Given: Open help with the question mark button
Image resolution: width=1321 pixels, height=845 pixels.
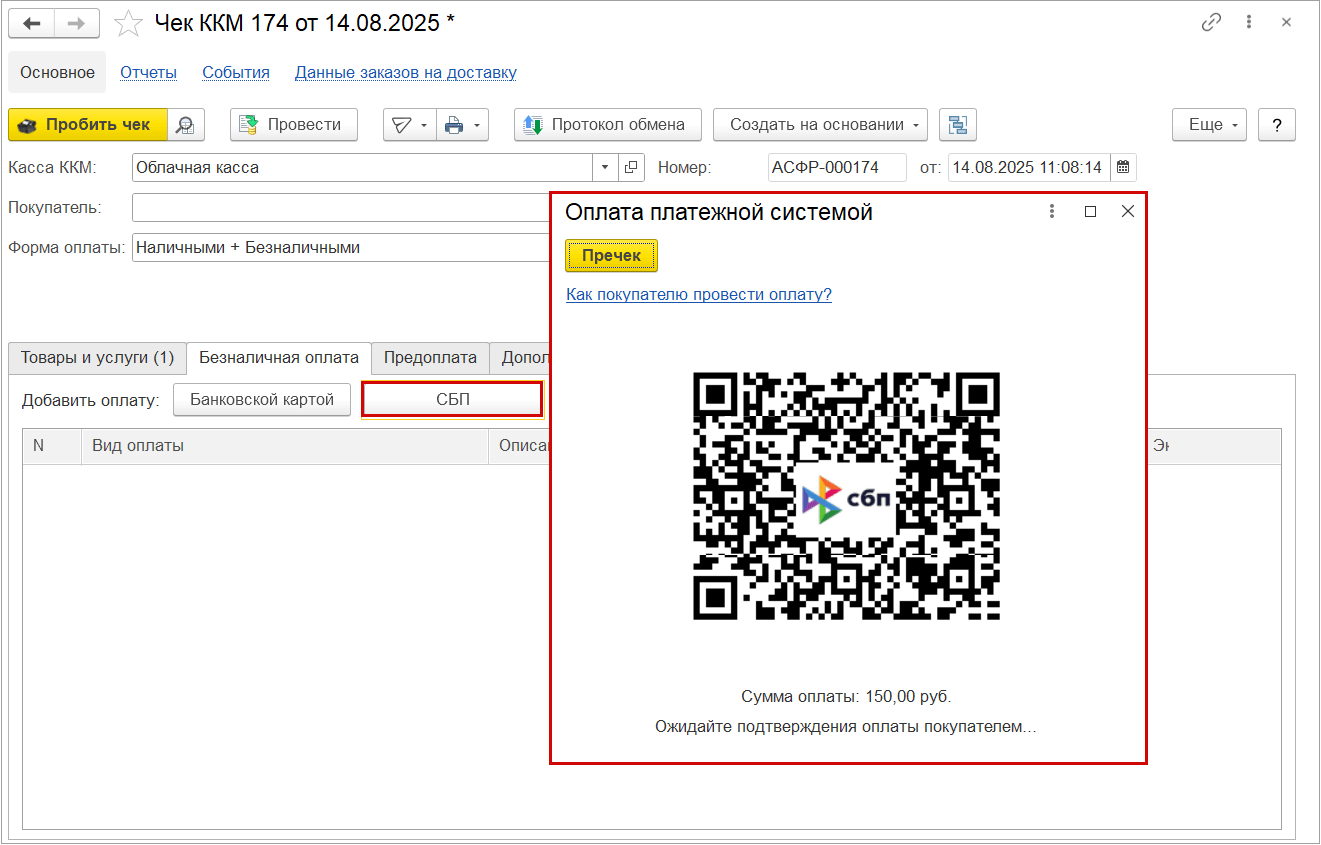Looking at the screenshot, I should (x=1277, y=125).
